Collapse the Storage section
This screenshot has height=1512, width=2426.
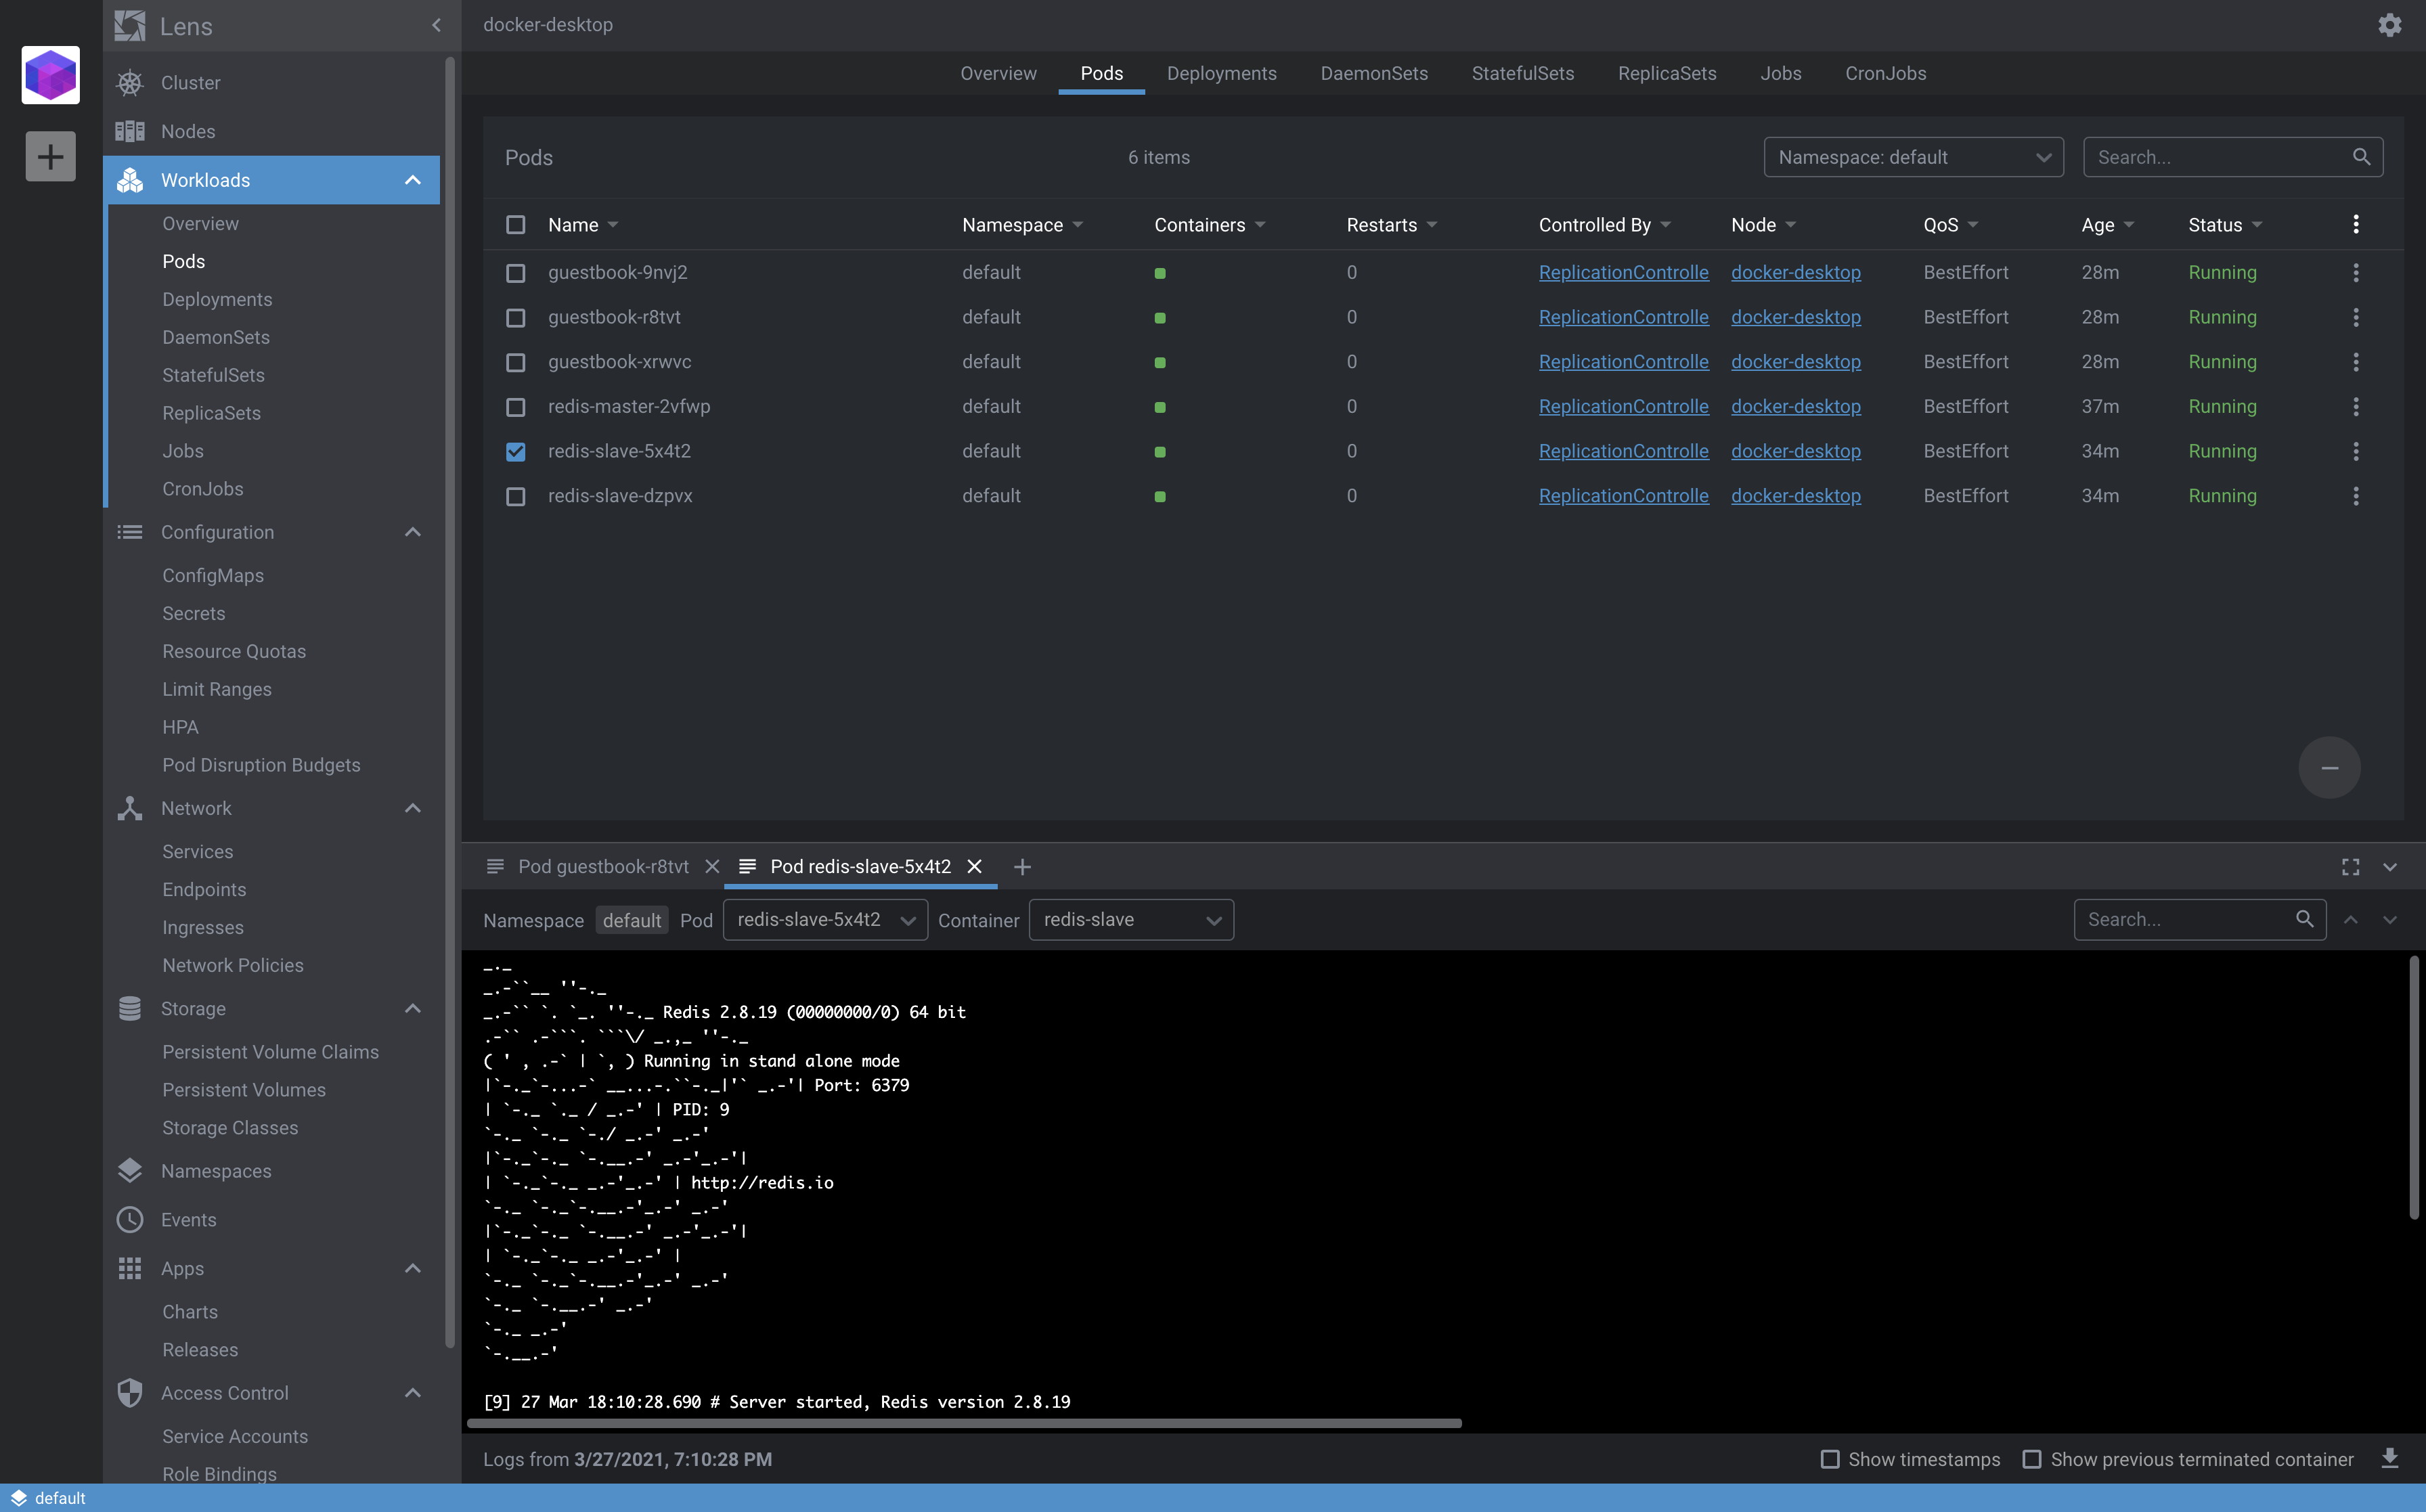click(x=412, y=1009)
